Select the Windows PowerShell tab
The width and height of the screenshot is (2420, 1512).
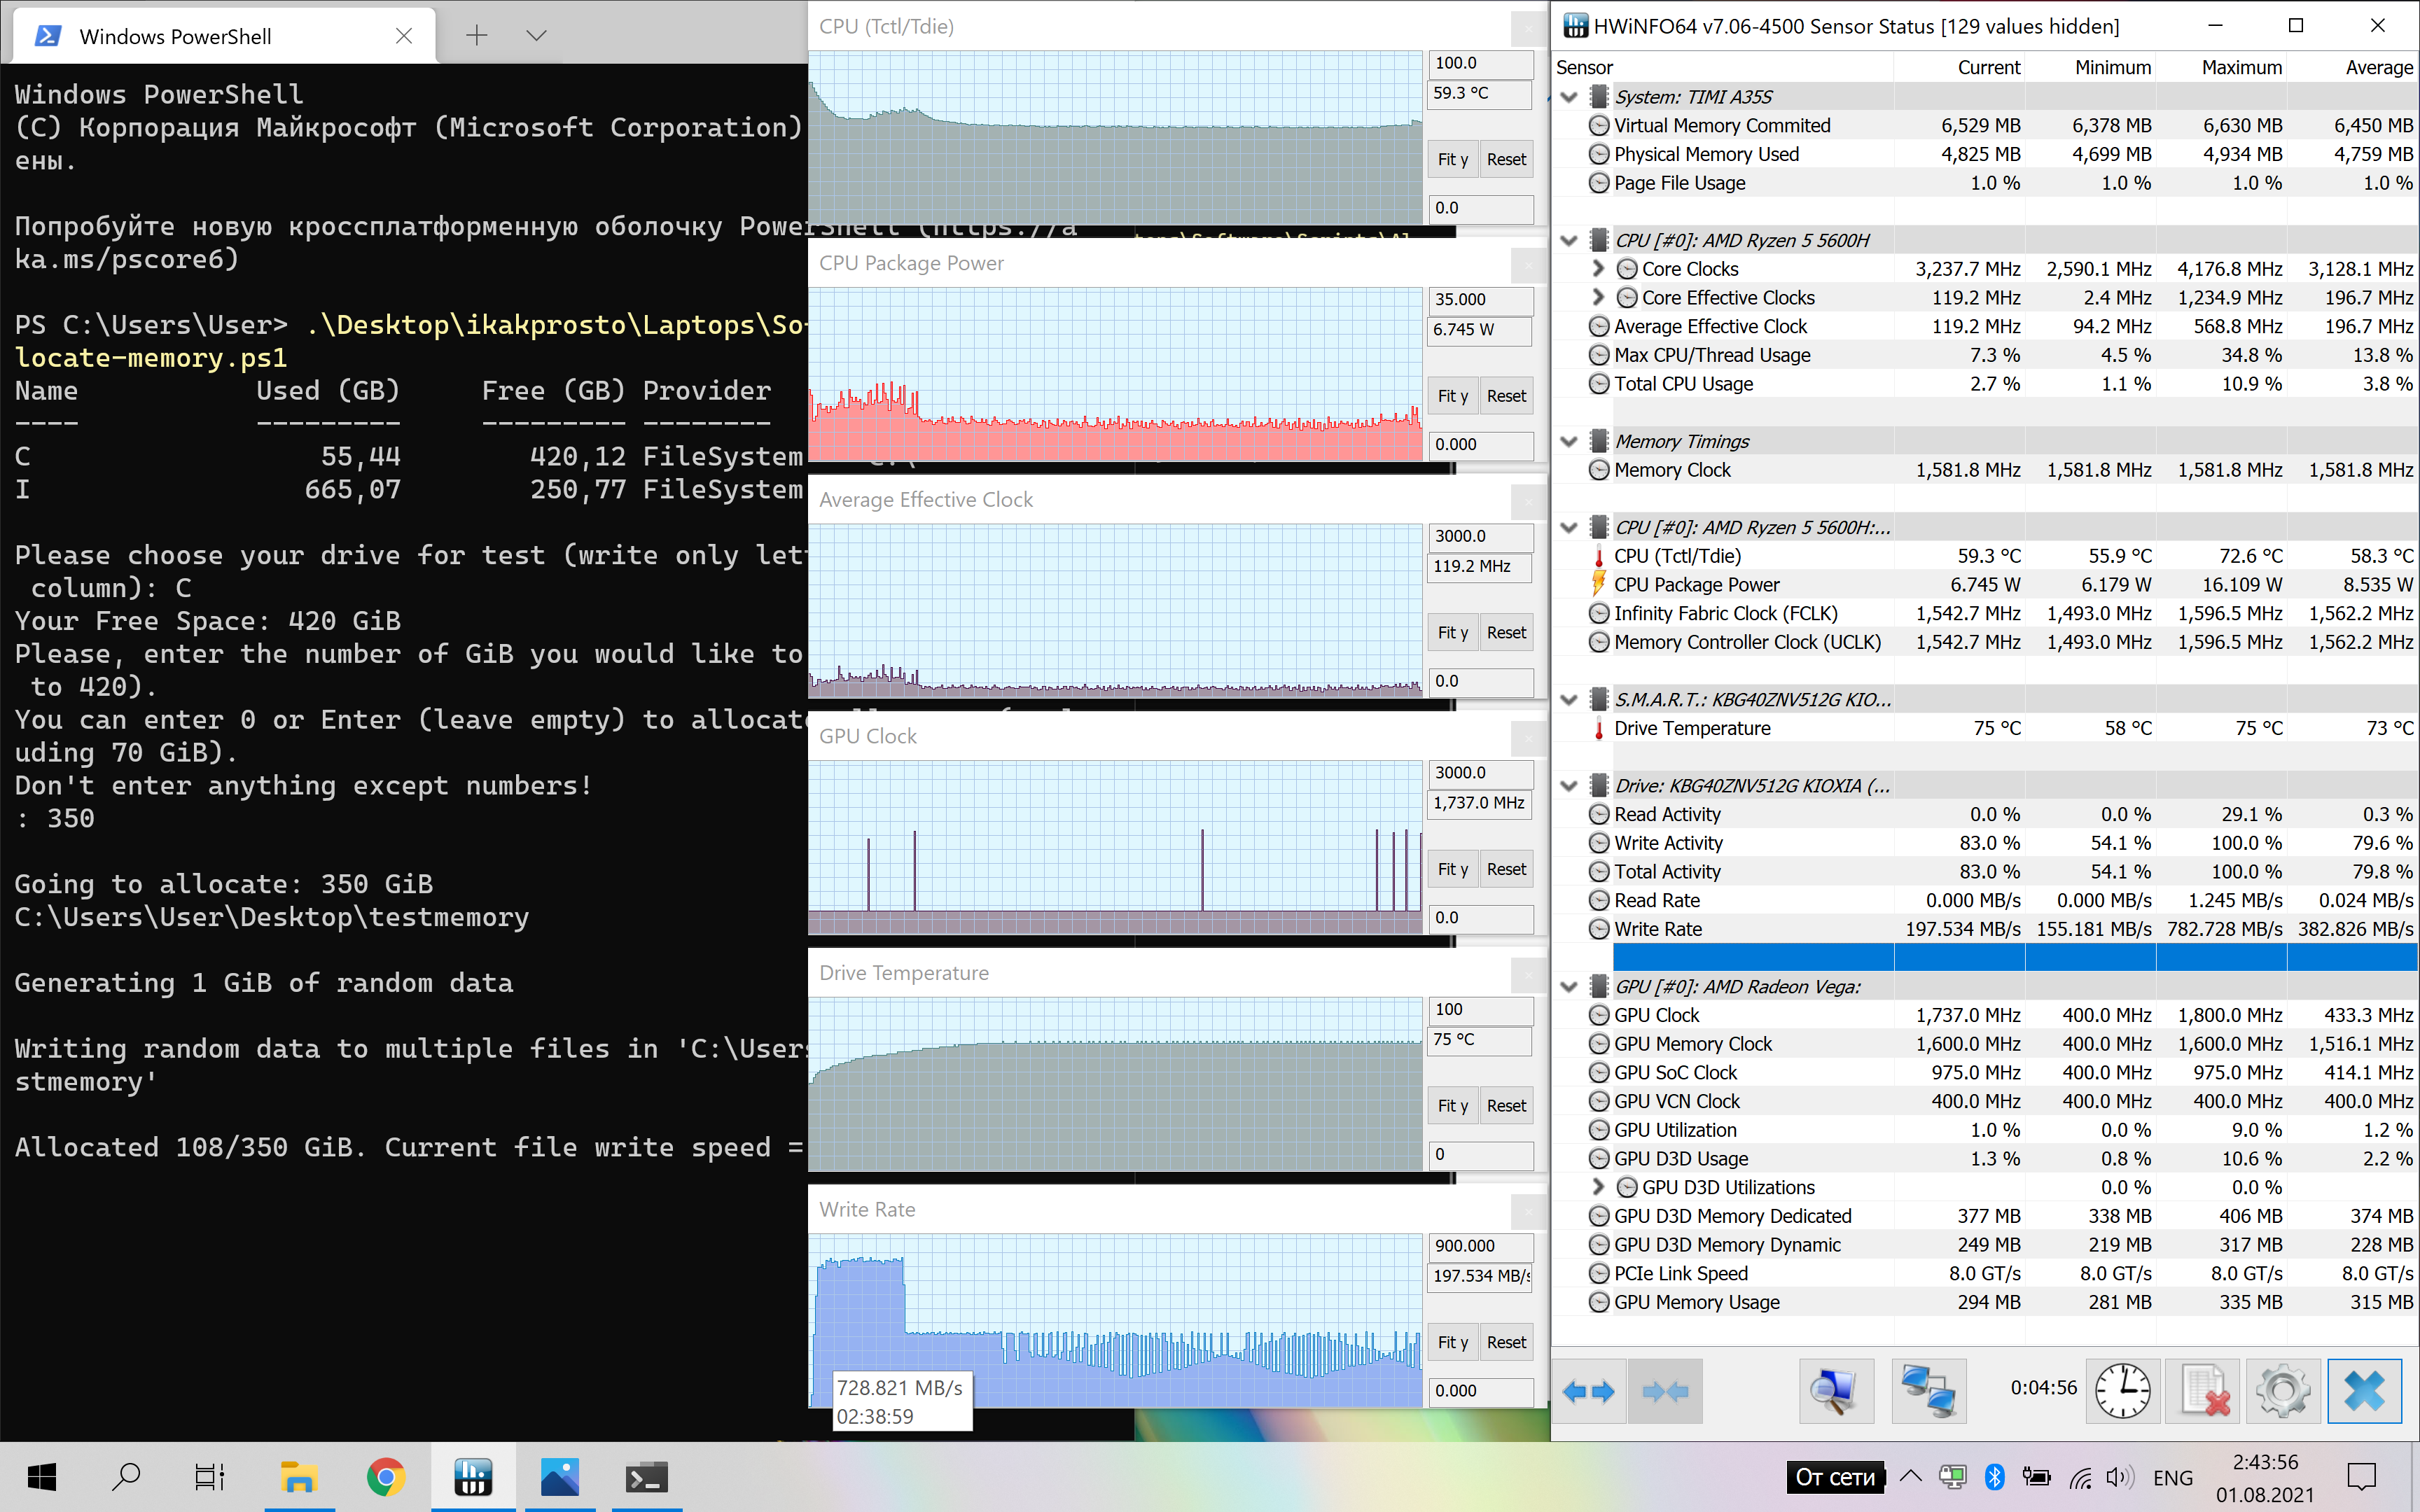tap(223, 36)
